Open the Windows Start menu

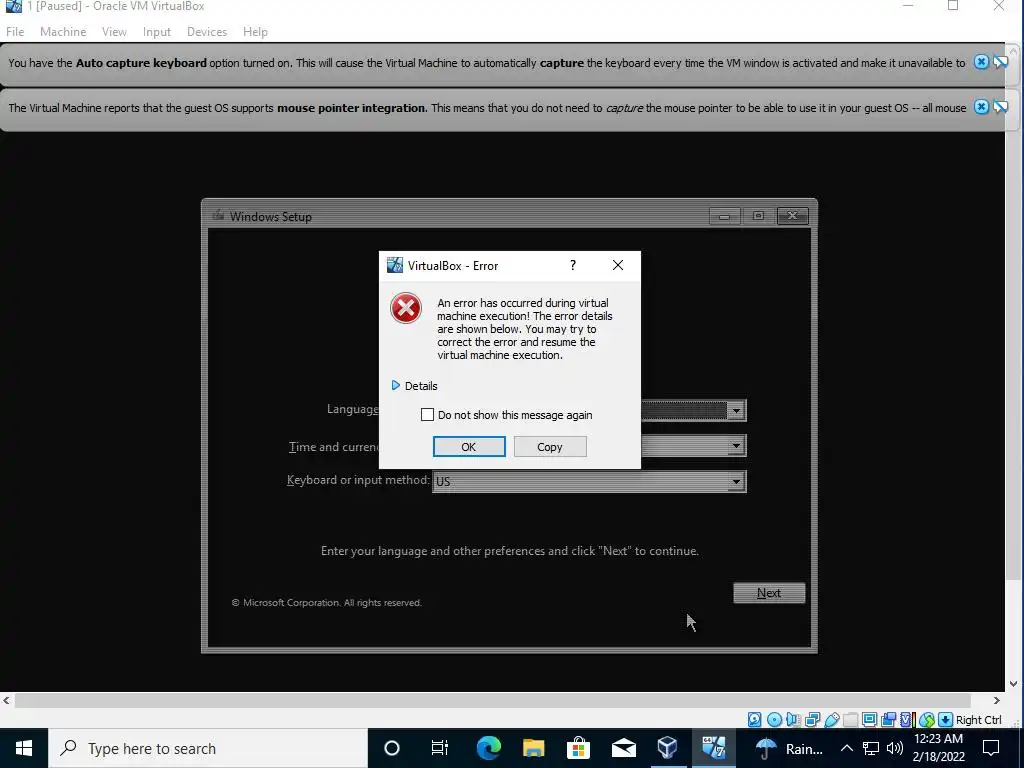(24, 748)
